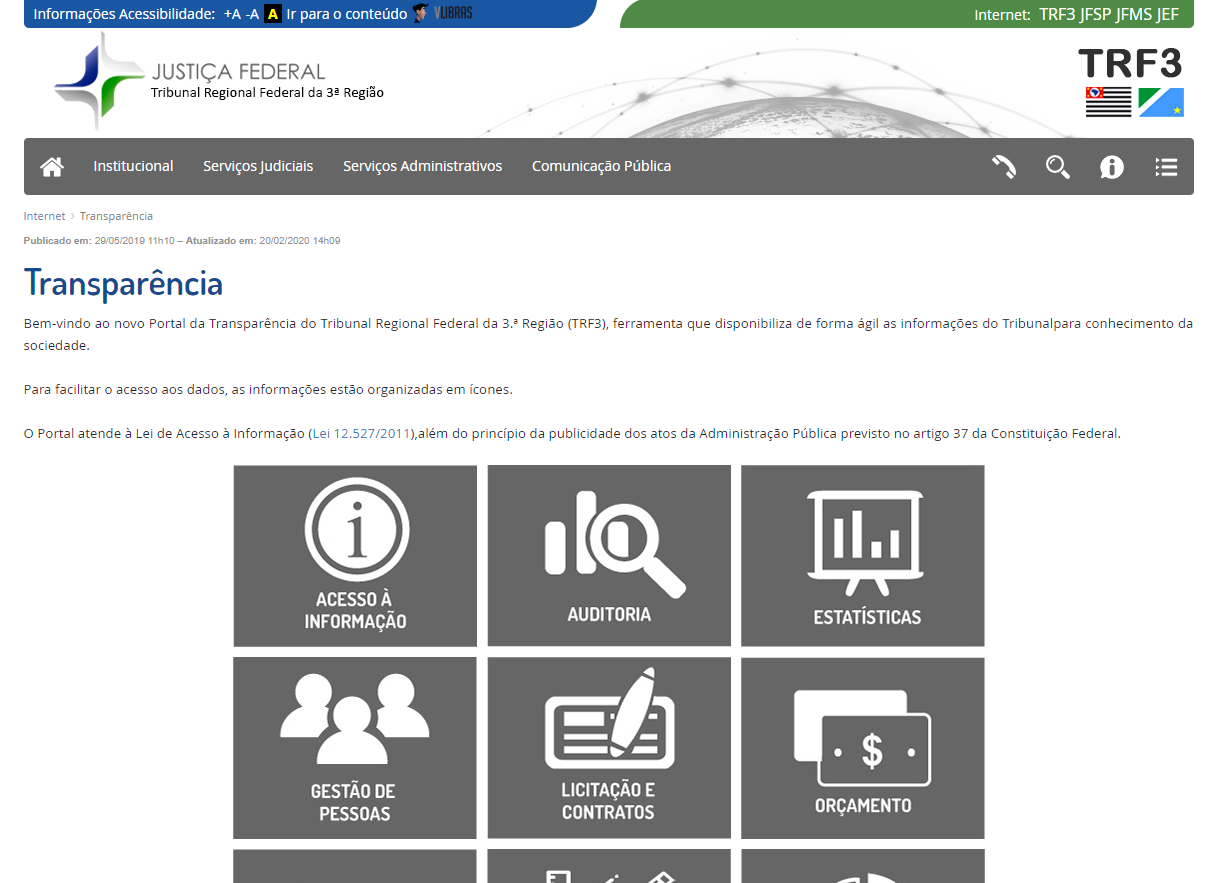Toggle high contrast 'A' icon
The image size is (1211, 883).
272,14
